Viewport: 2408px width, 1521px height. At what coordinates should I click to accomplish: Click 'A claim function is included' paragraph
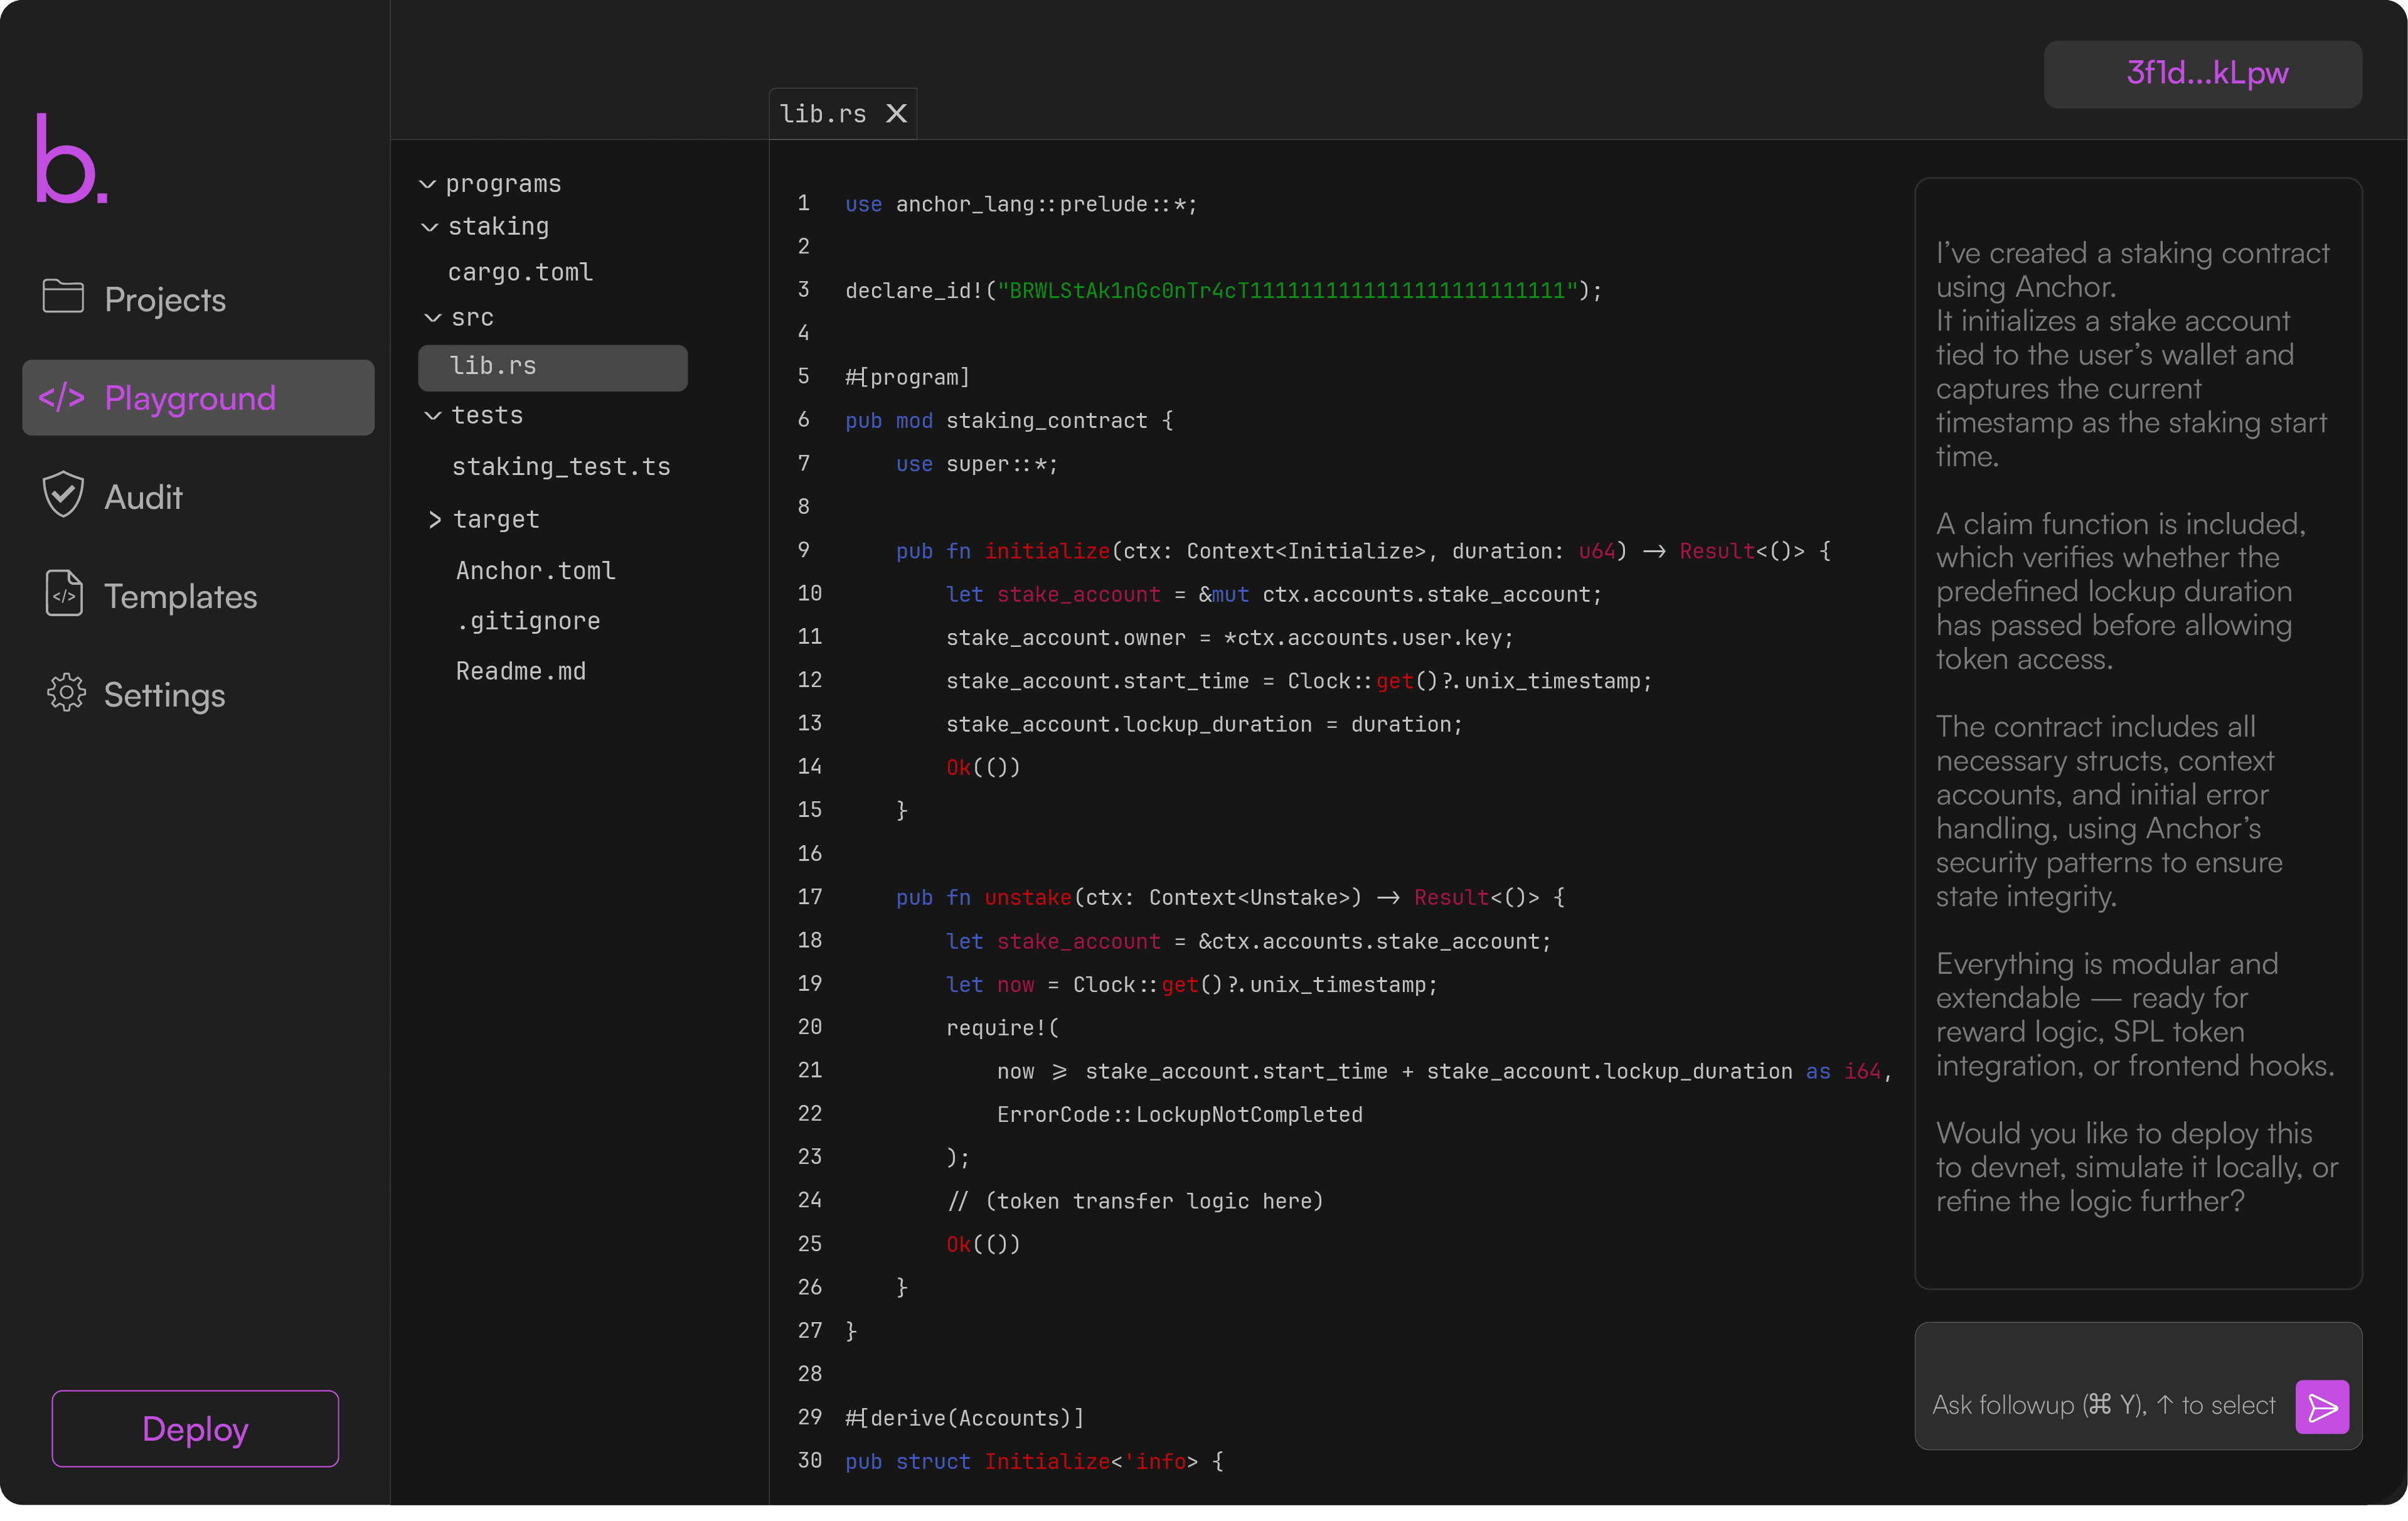pyautogui.click(x=2121, y=591)
